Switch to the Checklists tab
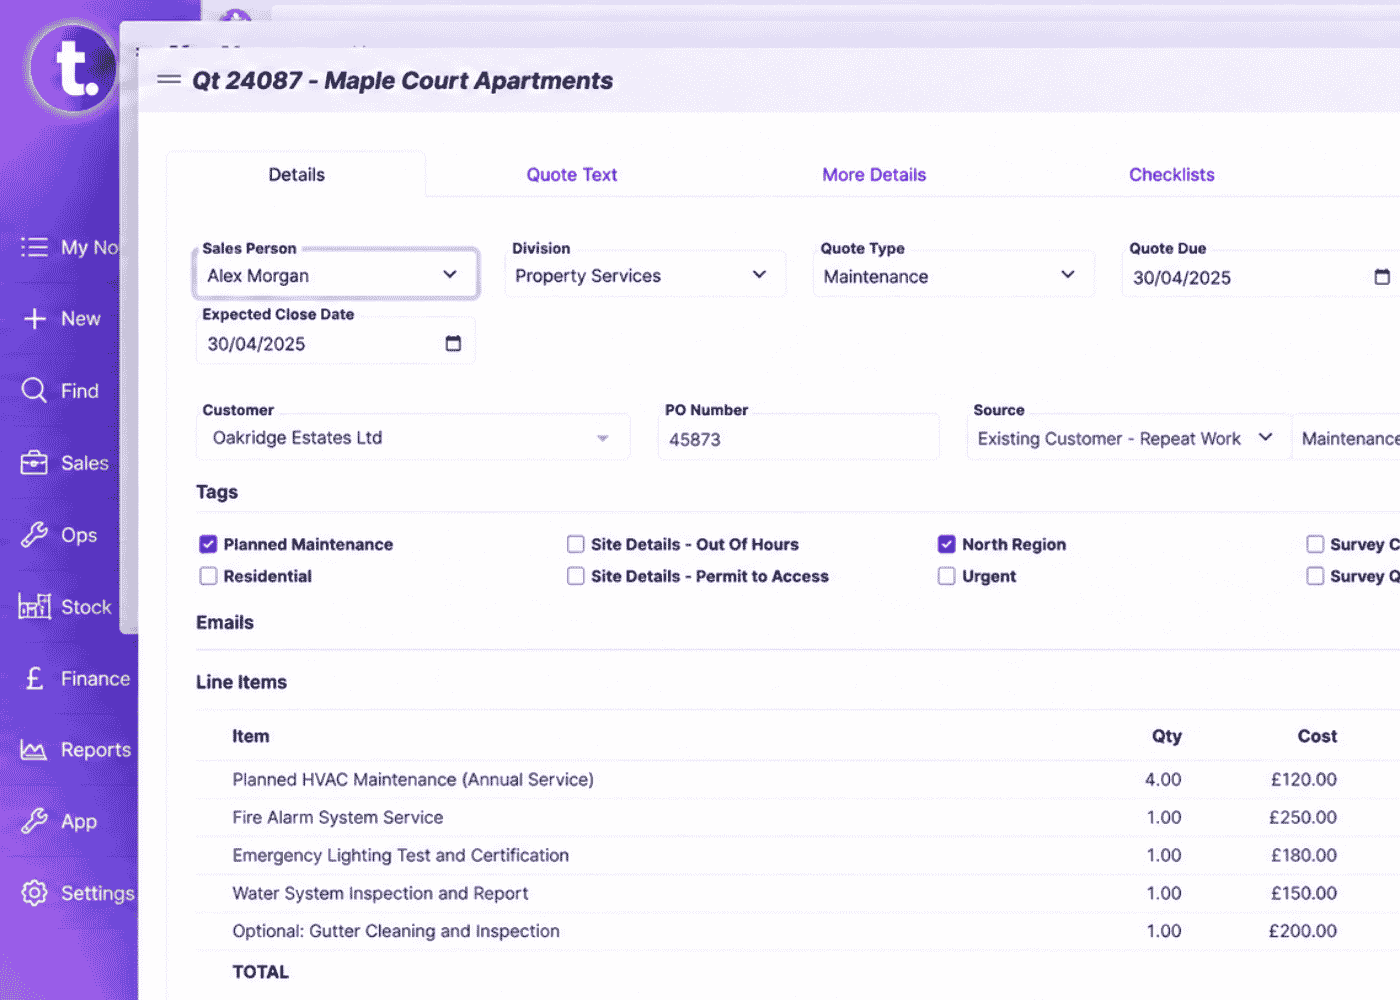 [x=1172, y=175]
